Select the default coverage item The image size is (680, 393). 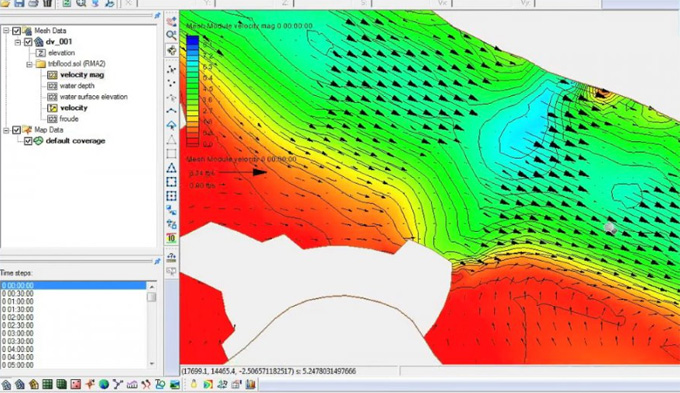click(x=75, y=141)
